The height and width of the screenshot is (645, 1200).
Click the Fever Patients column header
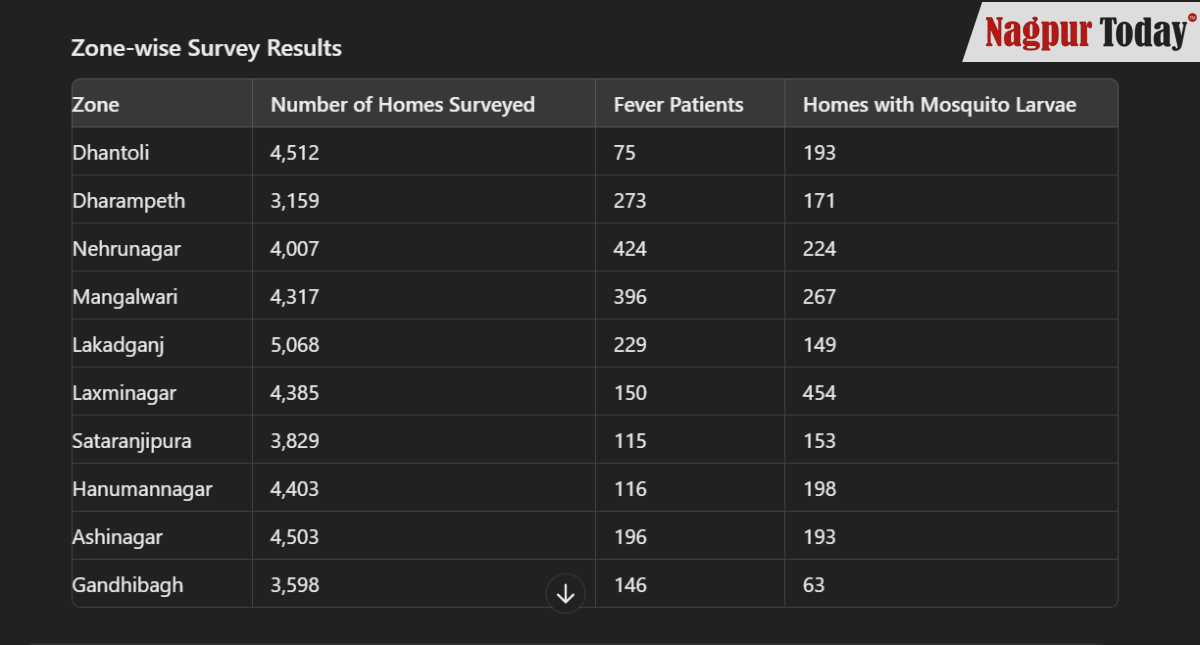tap(678, 105)
